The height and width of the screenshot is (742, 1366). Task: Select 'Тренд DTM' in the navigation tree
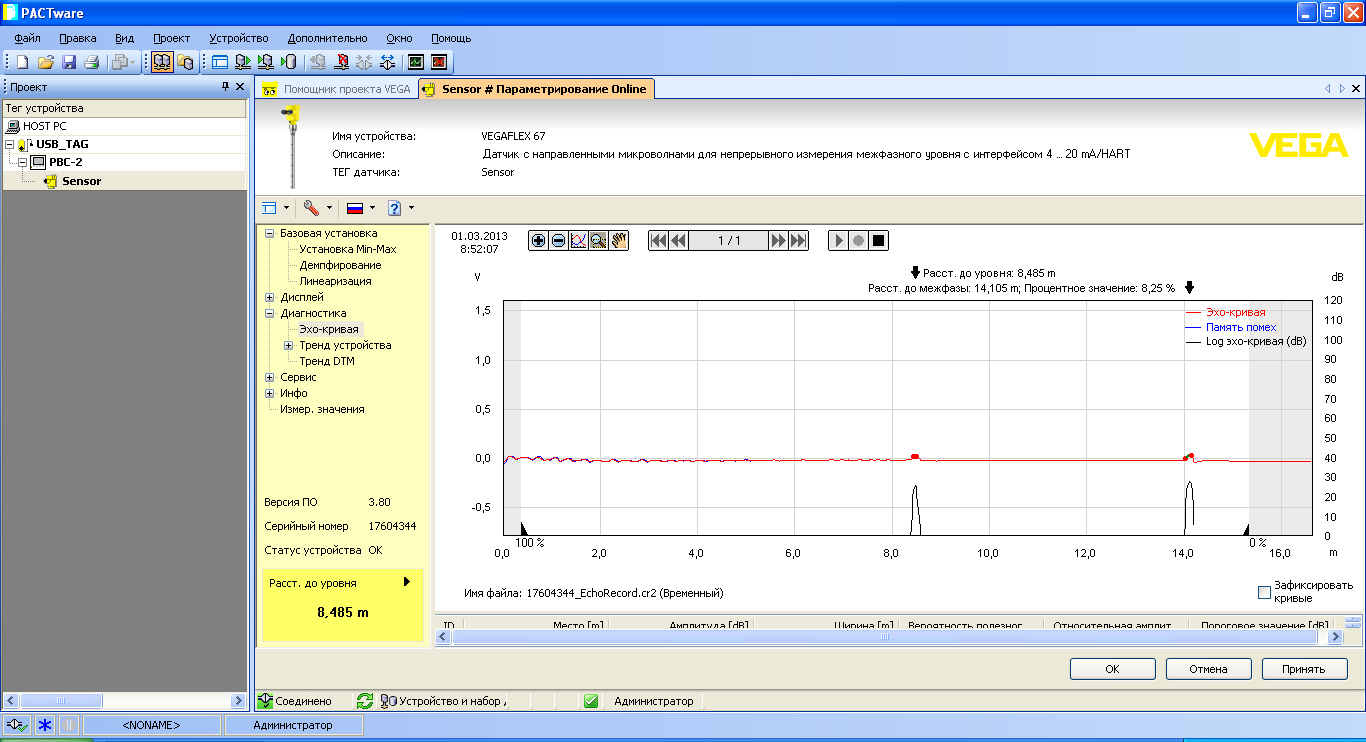click(x=327, y=361)
